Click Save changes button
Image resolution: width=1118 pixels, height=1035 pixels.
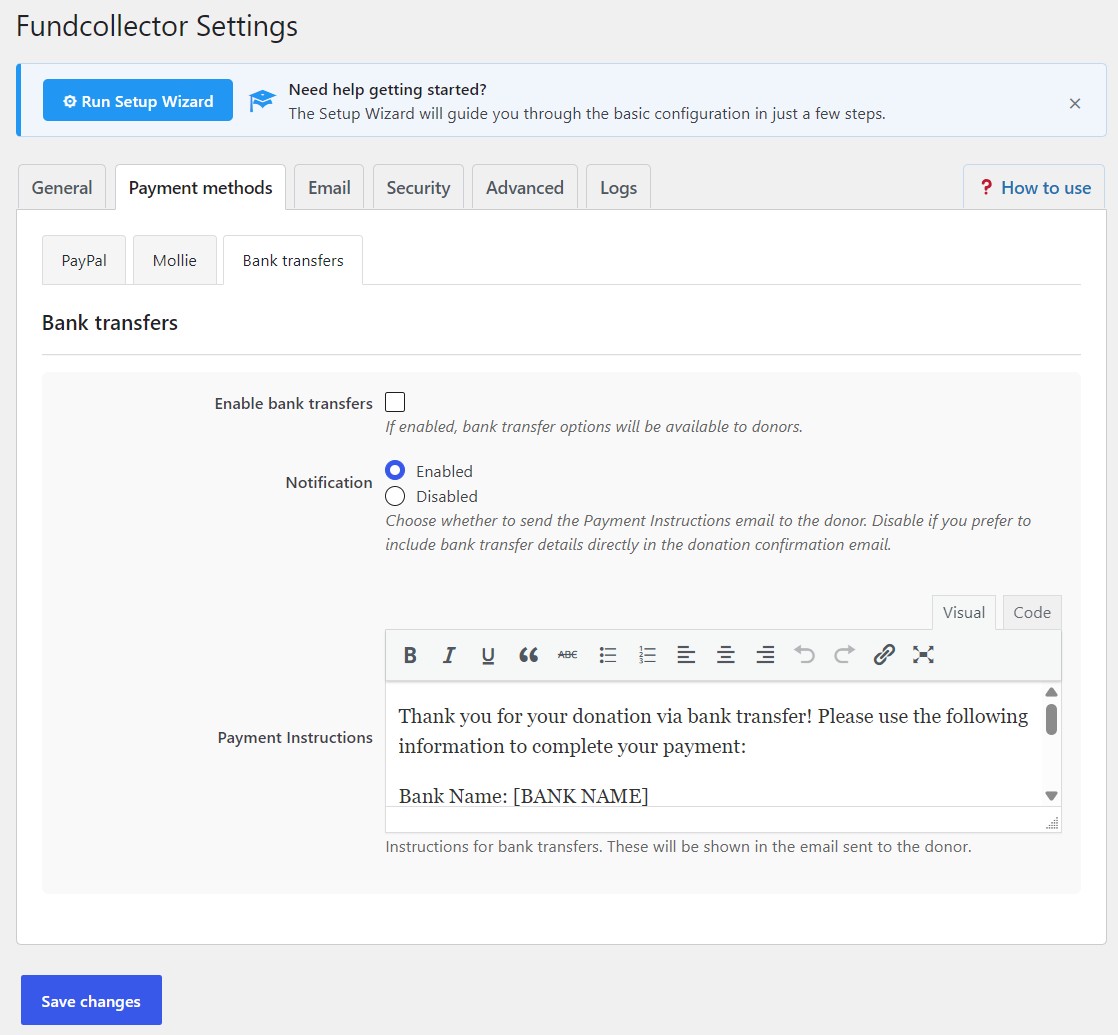click(91, 1001)
